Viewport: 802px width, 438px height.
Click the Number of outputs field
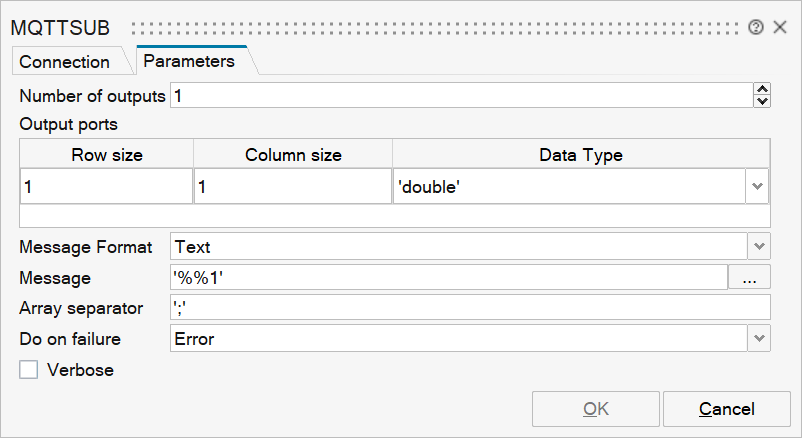460,96
